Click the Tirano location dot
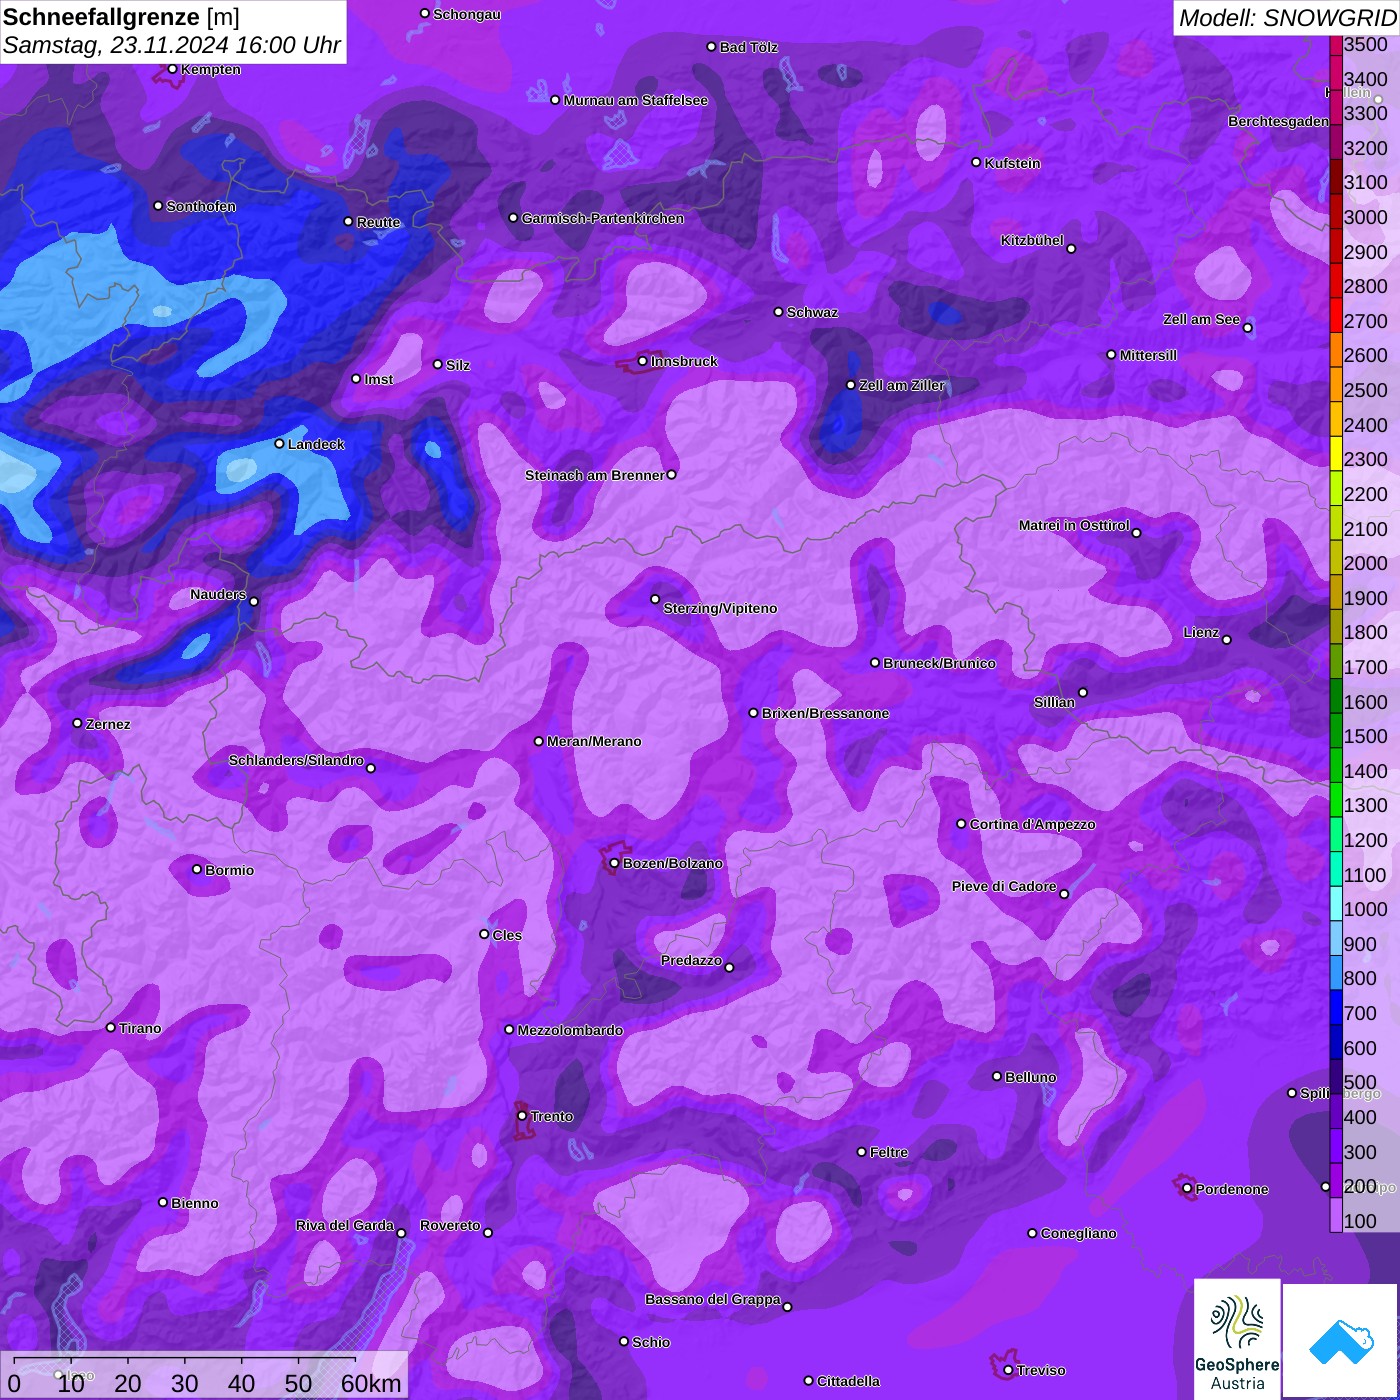Viewport: 1400px width, 1400px height. (x=111, y=1027)
